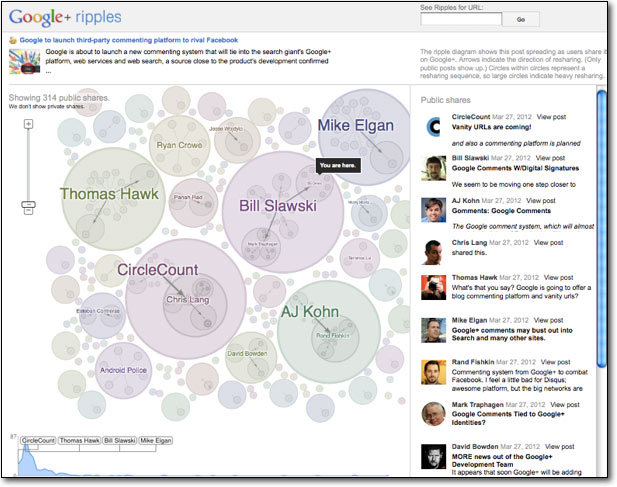The width and height of the screenshot is (617, 487).
Task: Click the Go button
Action: (521, 19)
